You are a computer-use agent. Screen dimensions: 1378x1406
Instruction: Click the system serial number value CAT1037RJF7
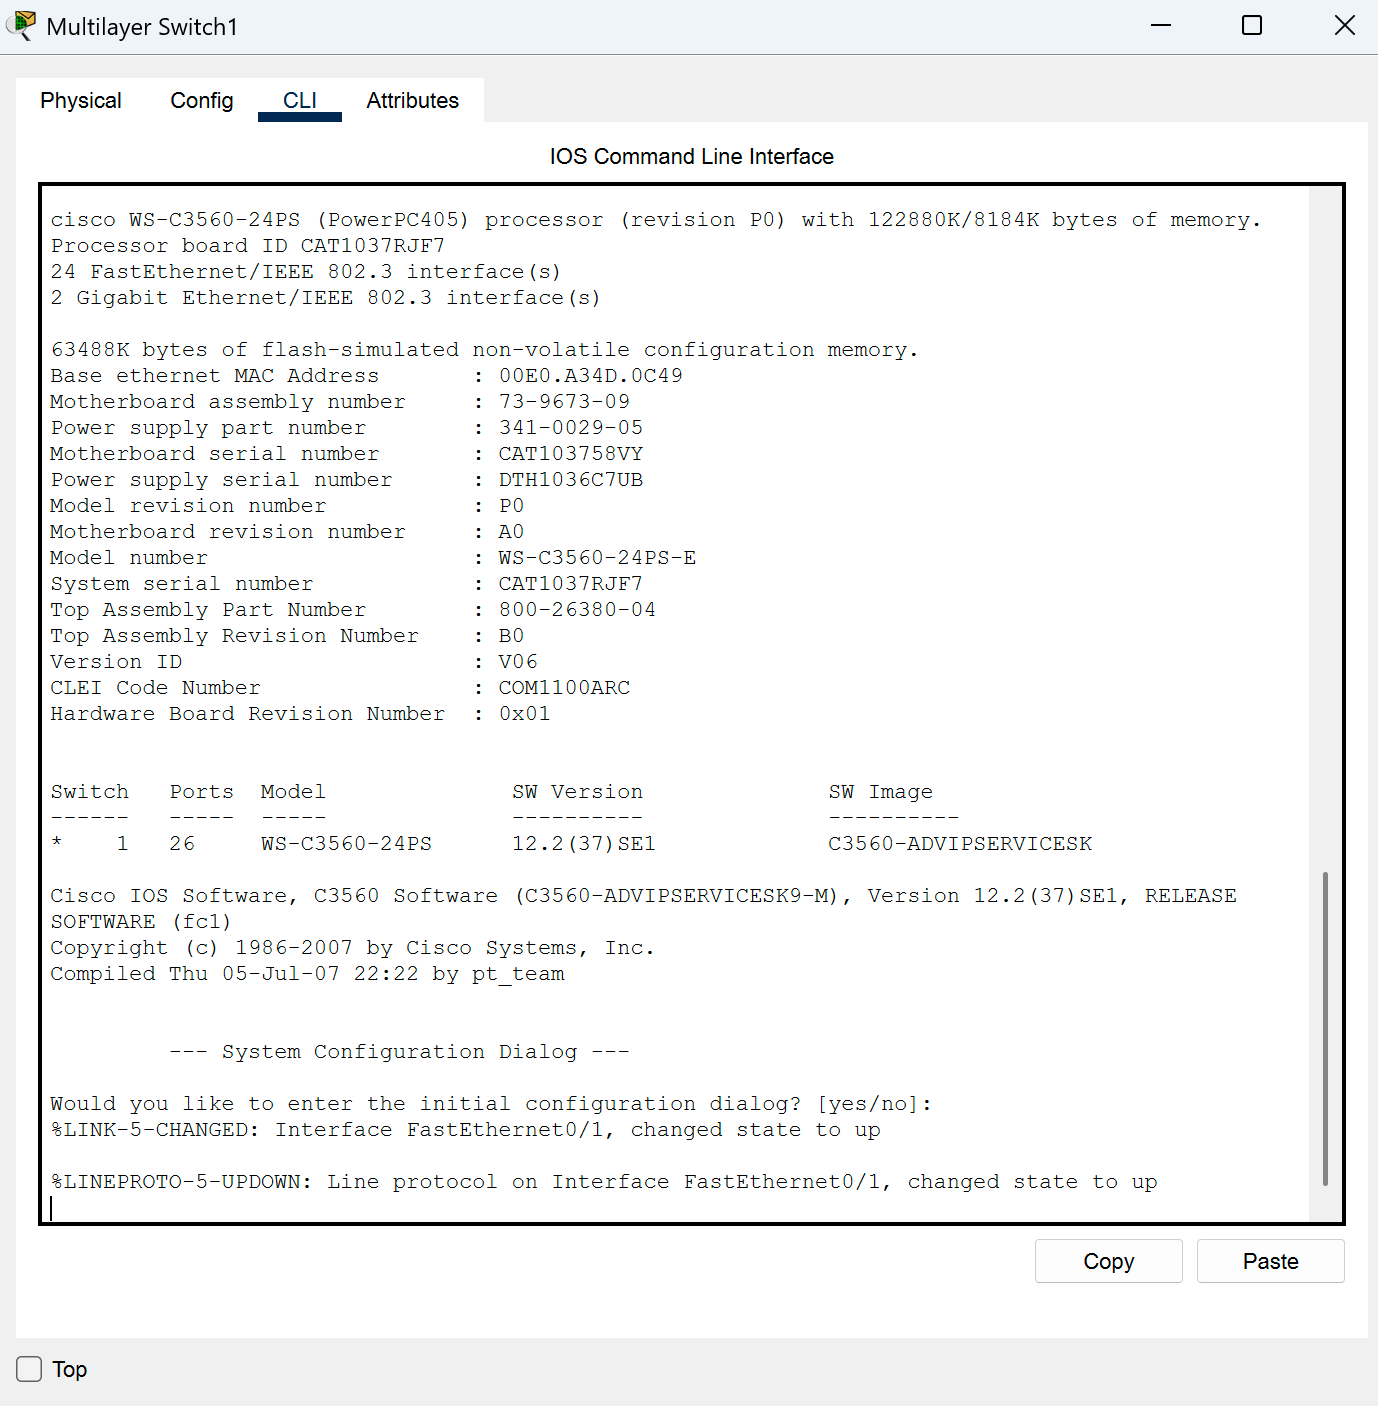click(x=571, y=584)
